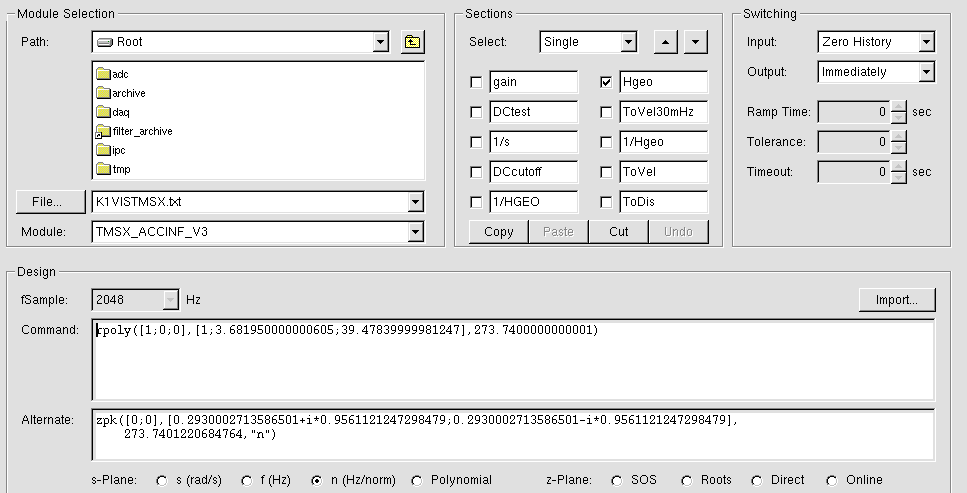Open the Path Root dropdown

[379, 42]
